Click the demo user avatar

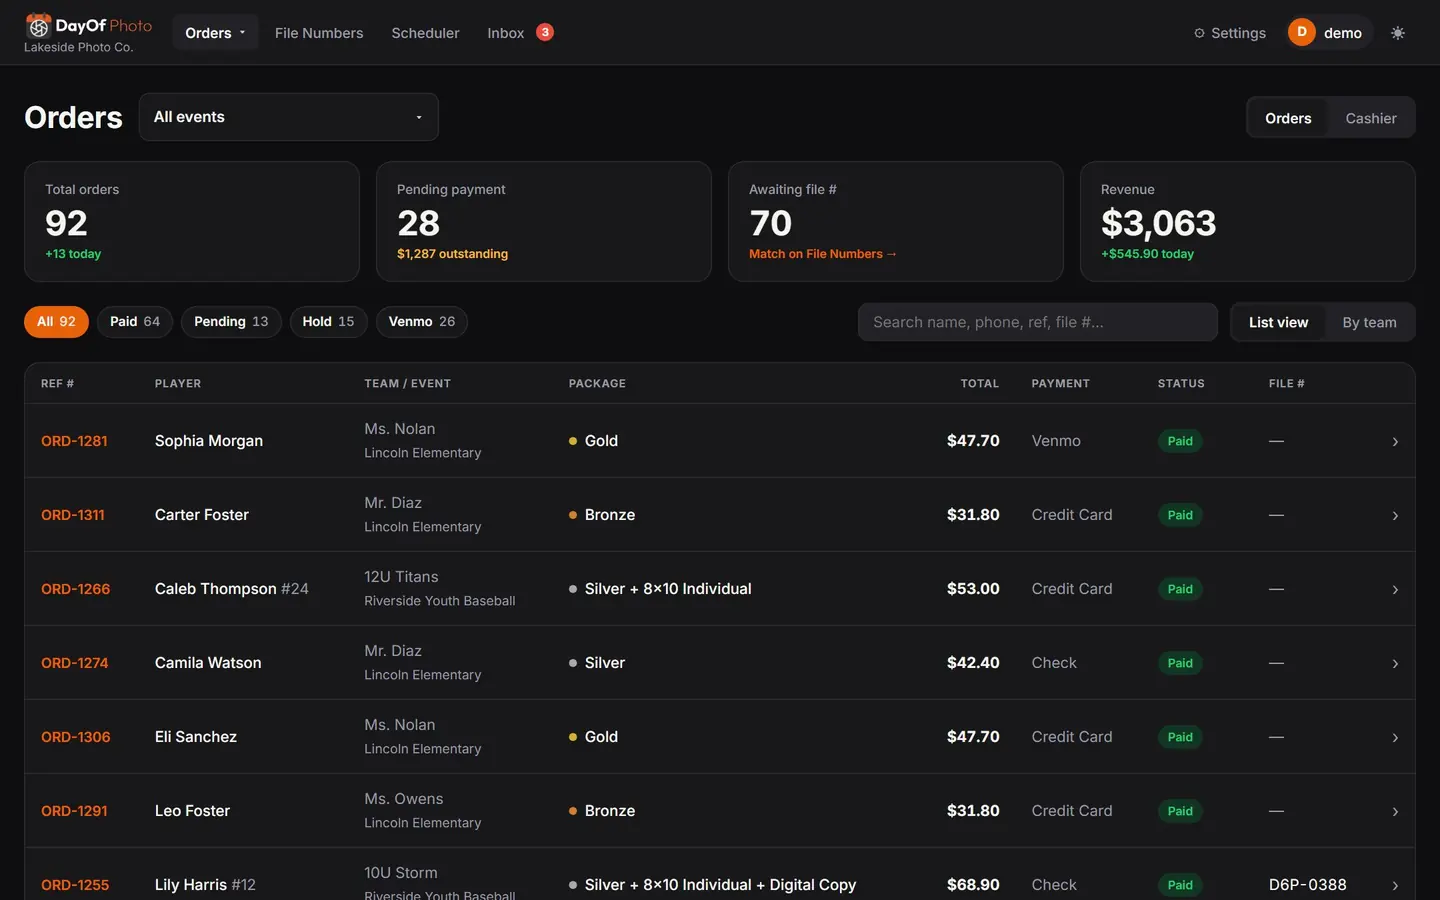coord(1302,32)
